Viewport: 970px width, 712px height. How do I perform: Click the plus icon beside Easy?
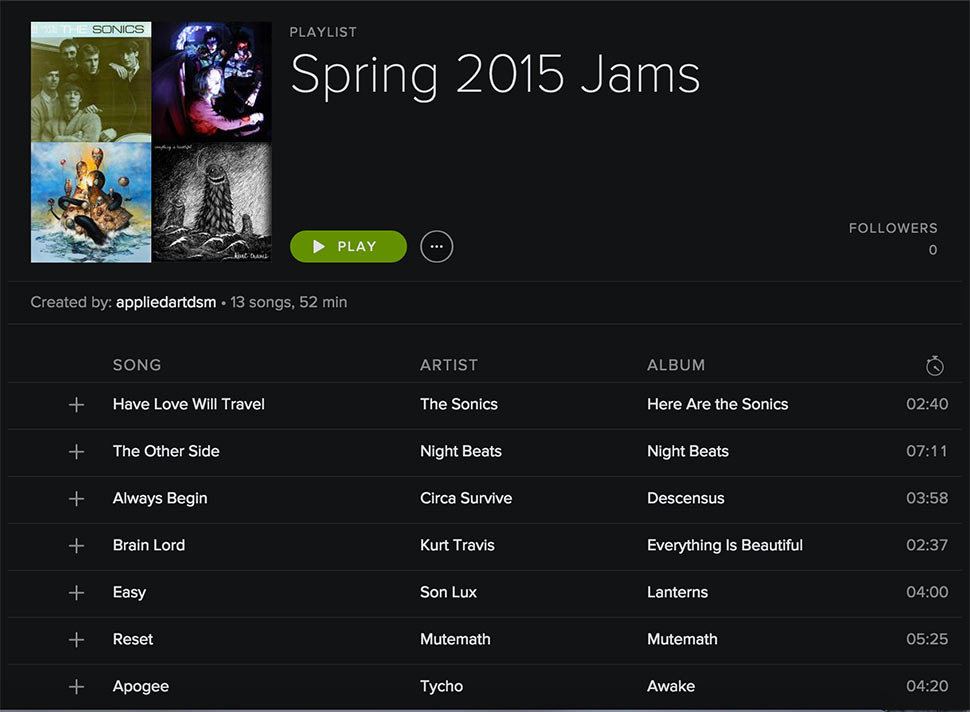point(76,593)
